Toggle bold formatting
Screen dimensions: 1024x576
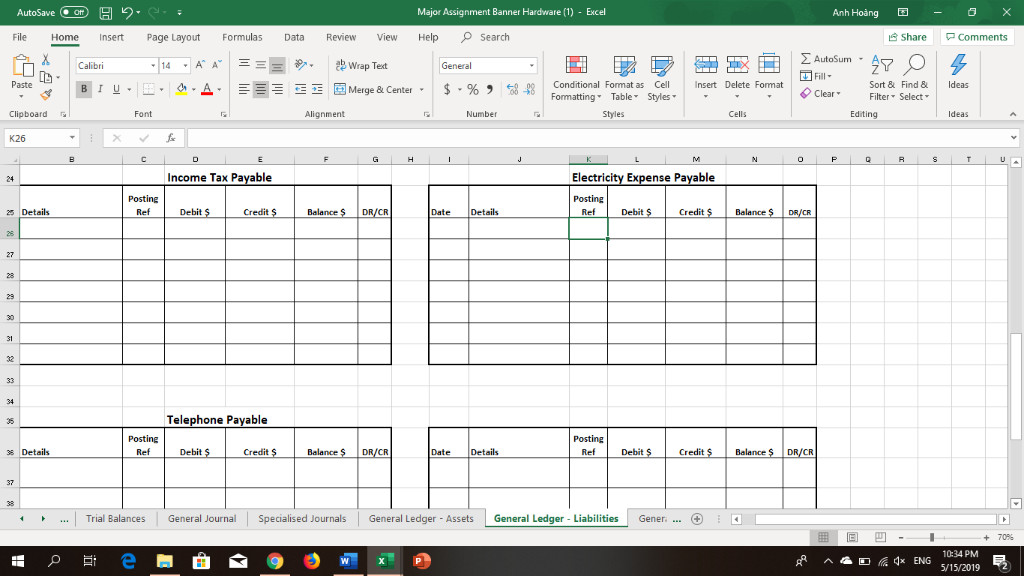[x=83, y=89]
